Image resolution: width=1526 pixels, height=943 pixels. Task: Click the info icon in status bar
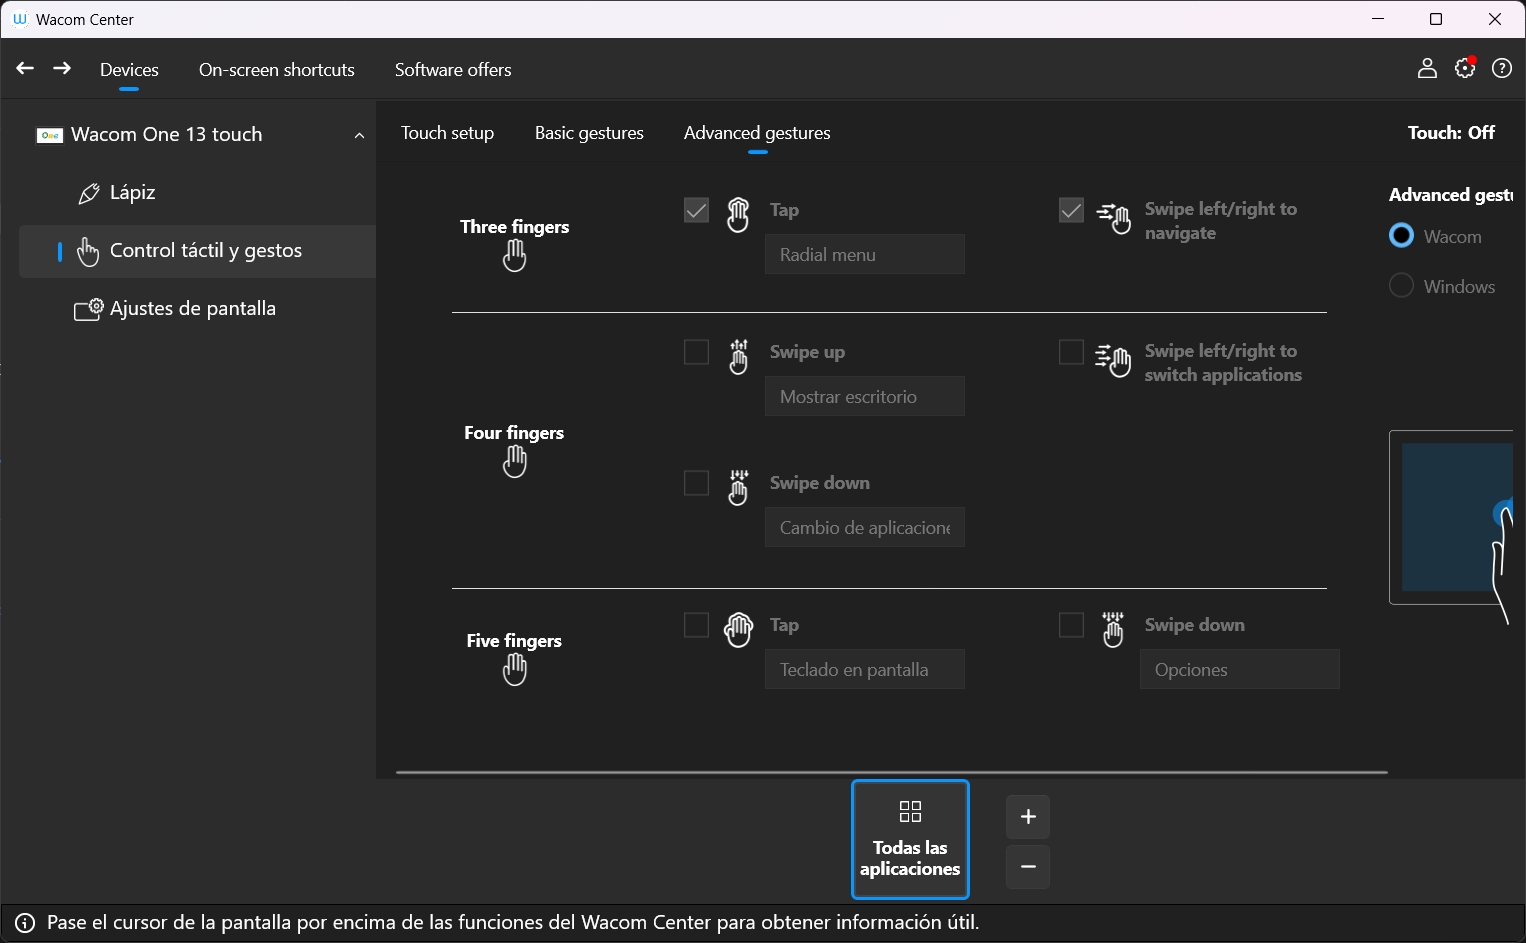click(25, 923)
